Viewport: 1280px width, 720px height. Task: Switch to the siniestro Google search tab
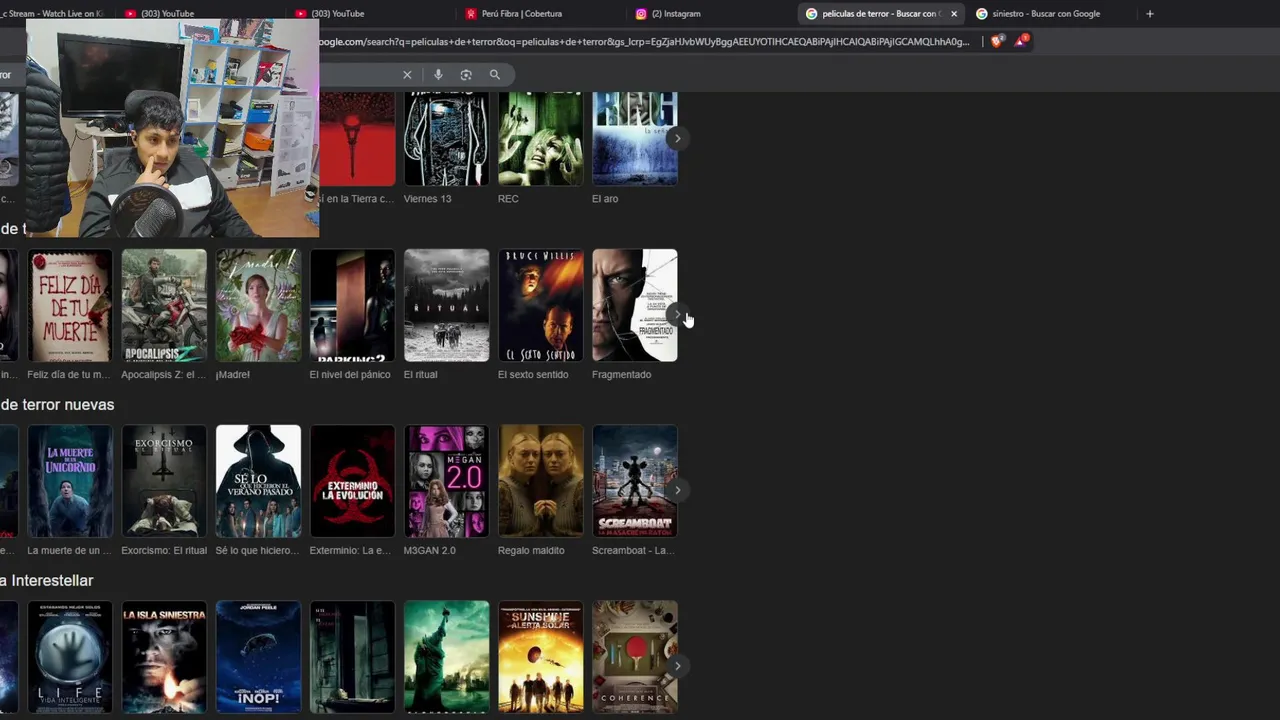(1048, 14)
